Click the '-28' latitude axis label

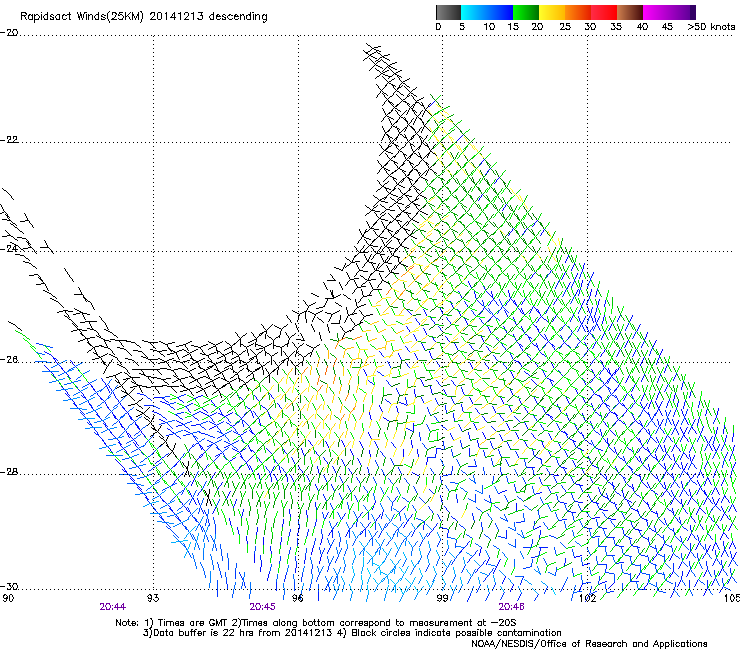pyautogui.click(x=9, y=472)
